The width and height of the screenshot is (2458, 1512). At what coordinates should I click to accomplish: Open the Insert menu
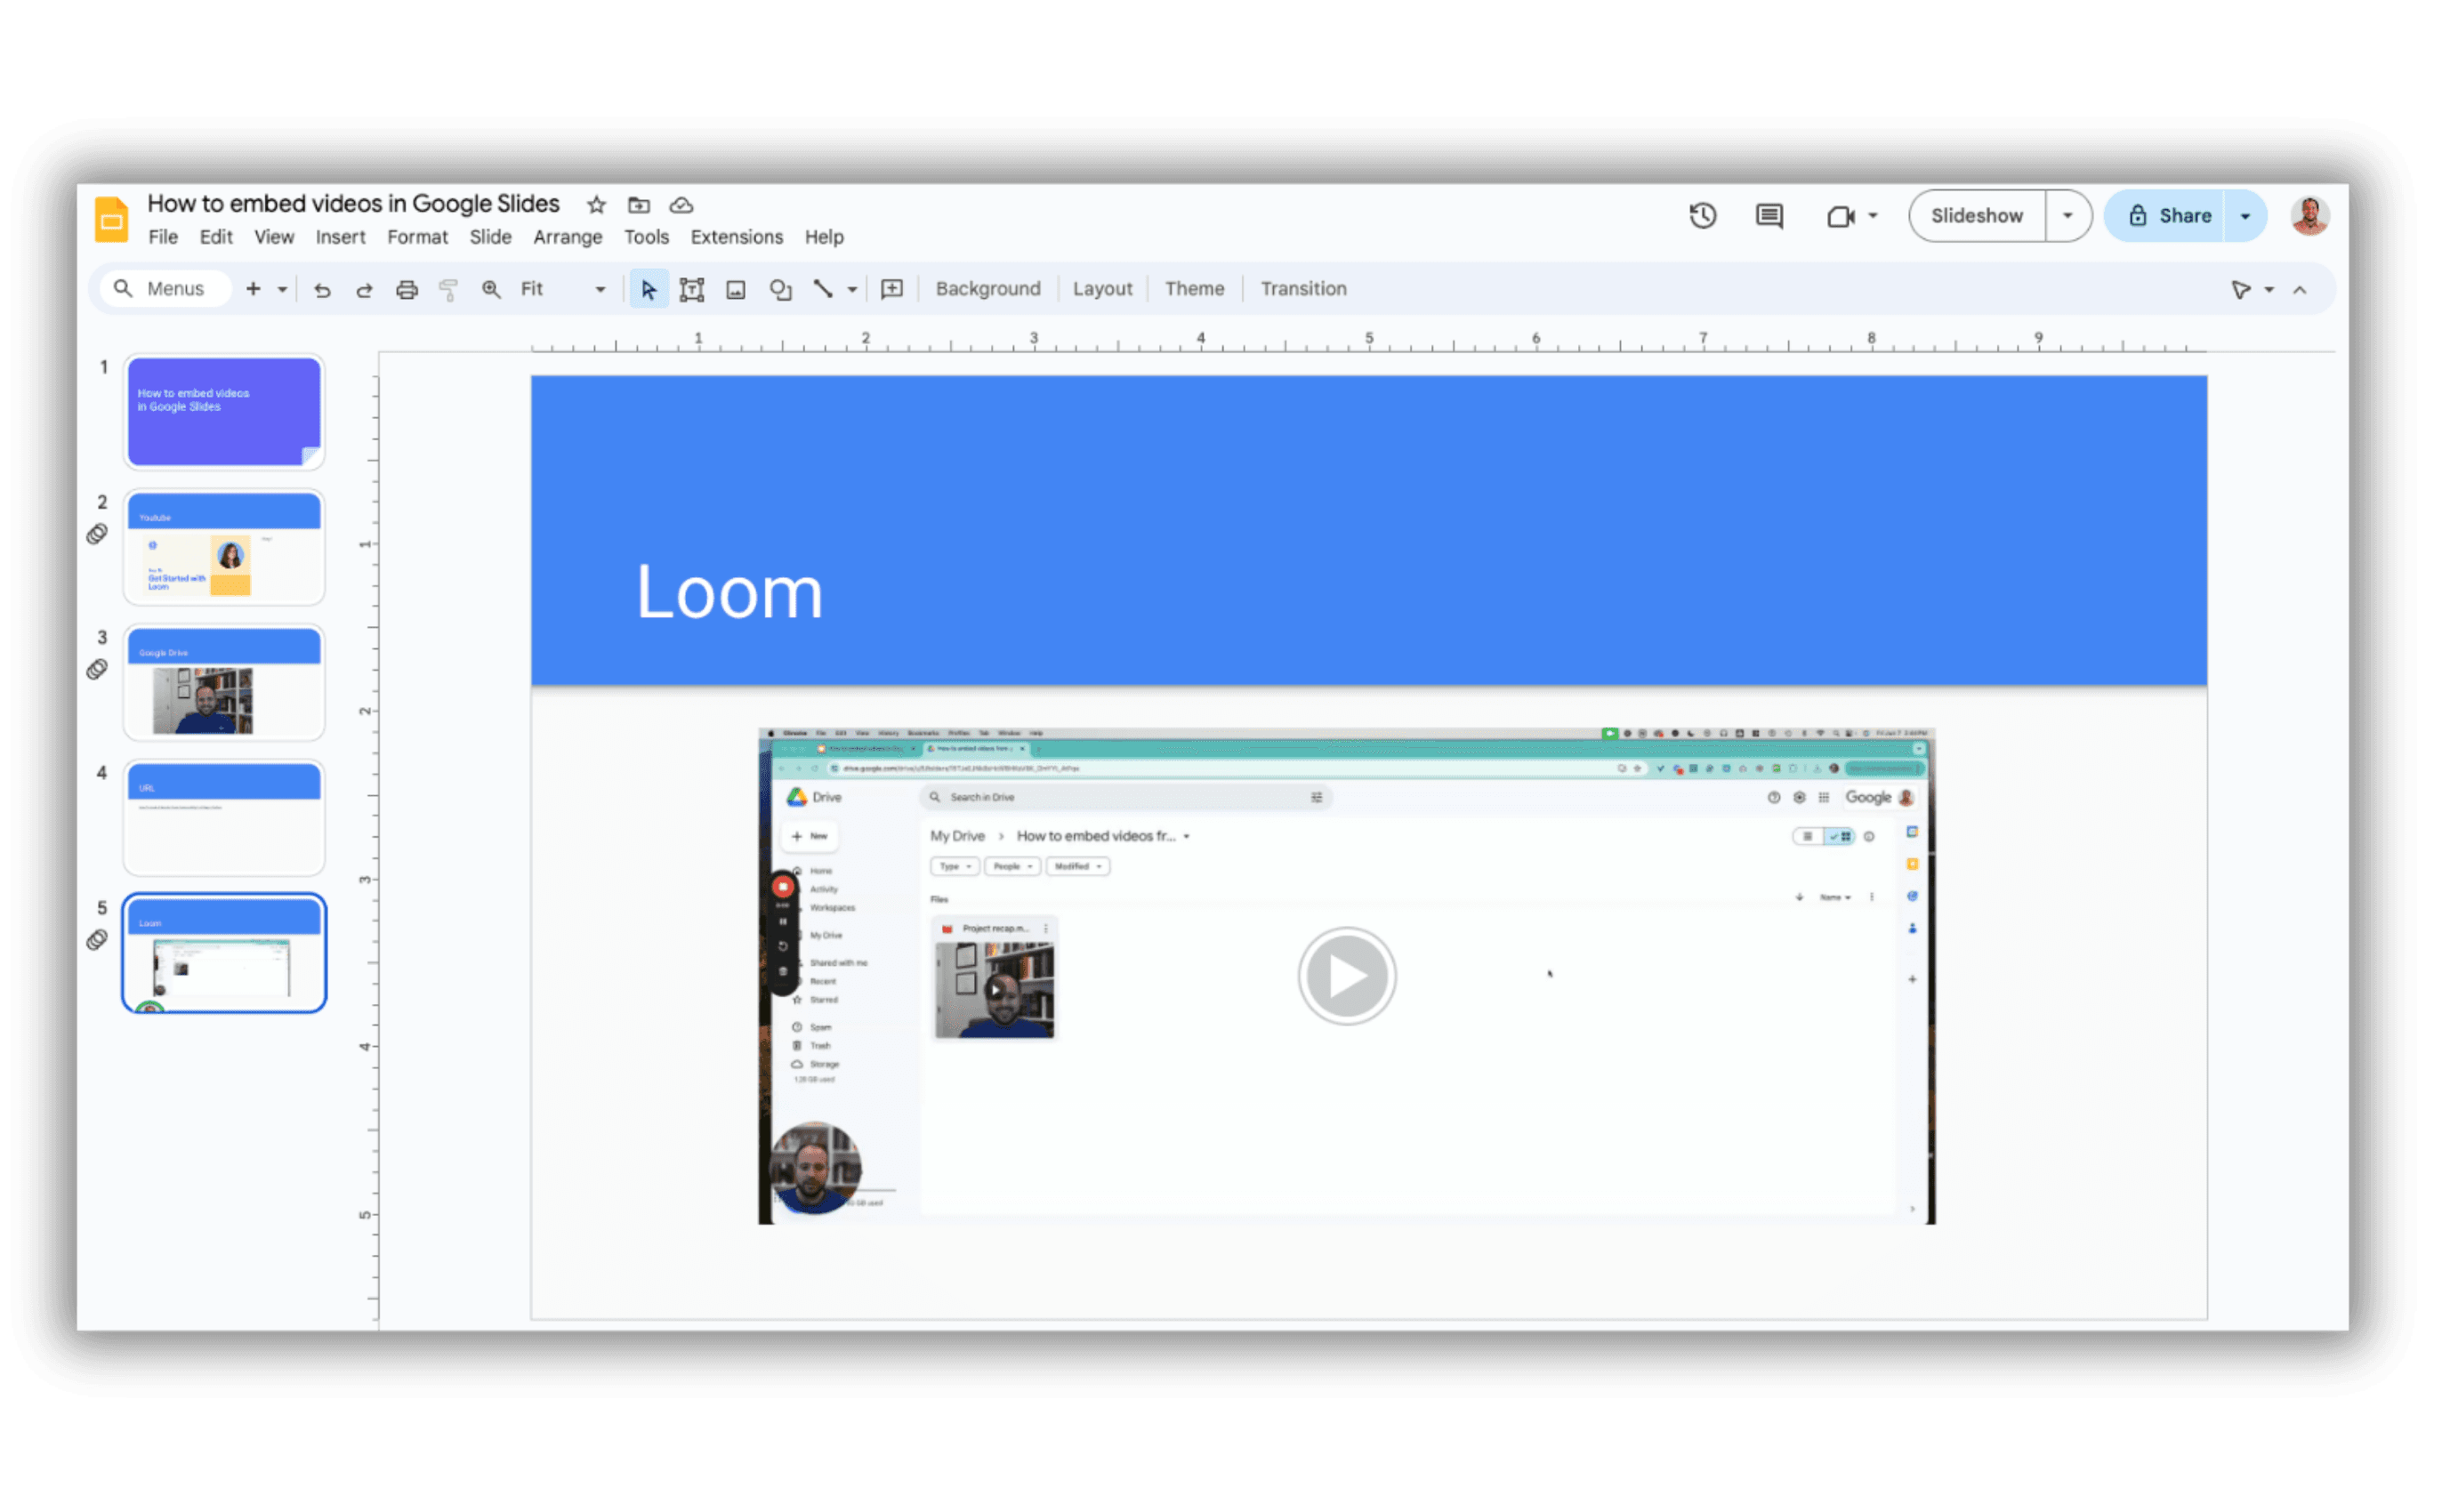pos(341,237)
